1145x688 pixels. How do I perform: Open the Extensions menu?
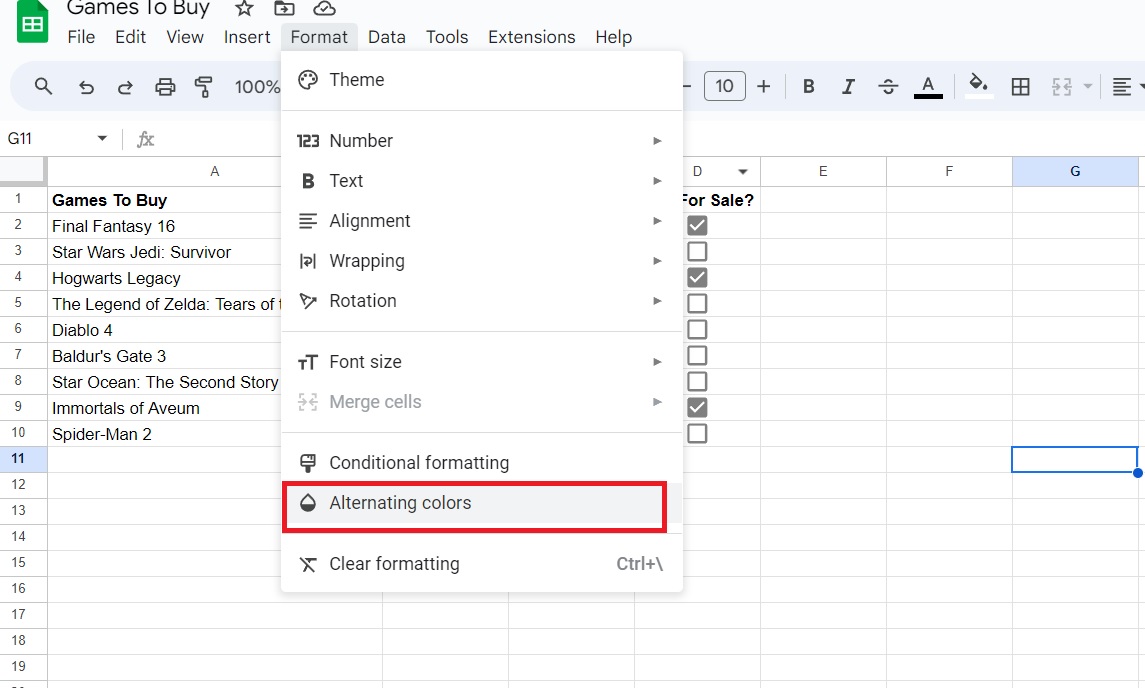pos(532,37)
